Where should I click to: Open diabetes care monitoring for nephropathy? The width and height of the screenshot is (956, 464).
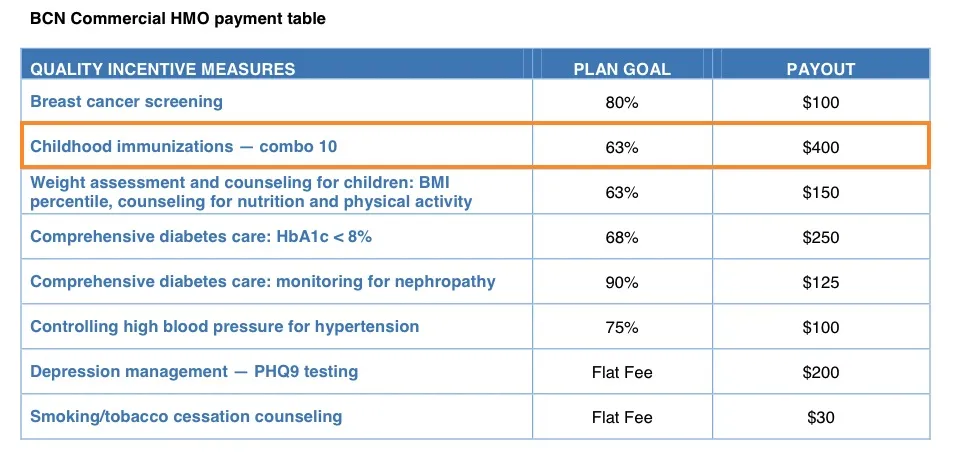262,281
